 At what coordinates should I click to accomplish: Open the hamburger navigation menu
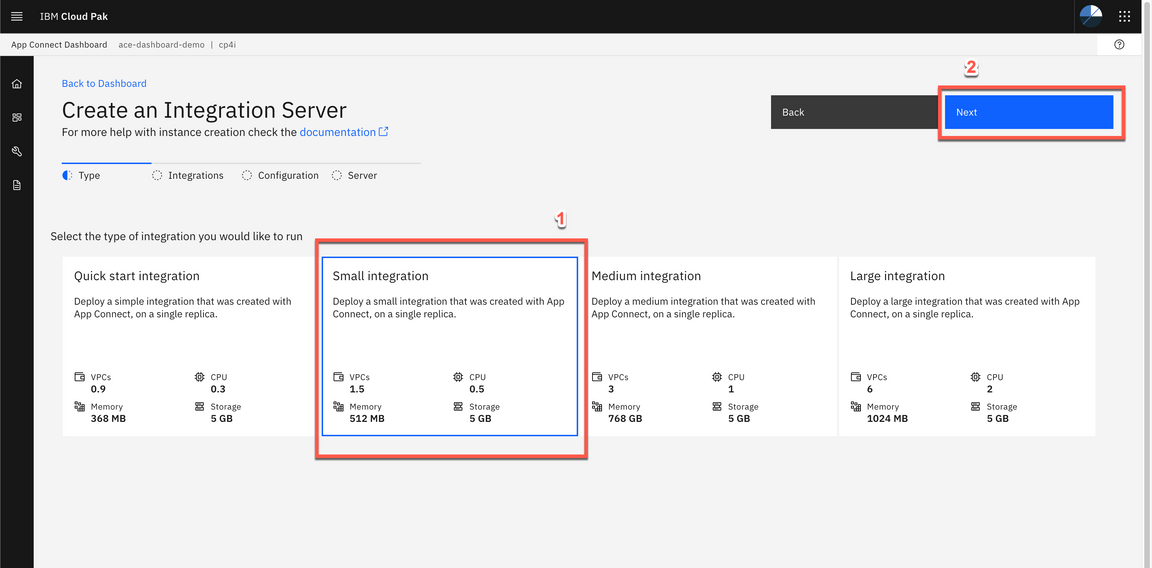[16, 17]
